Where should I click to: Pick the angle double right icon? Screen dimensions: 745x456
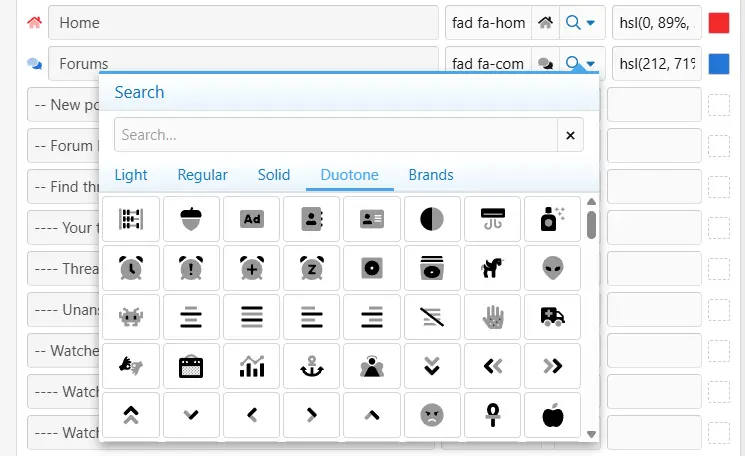[x=553, y=366]
